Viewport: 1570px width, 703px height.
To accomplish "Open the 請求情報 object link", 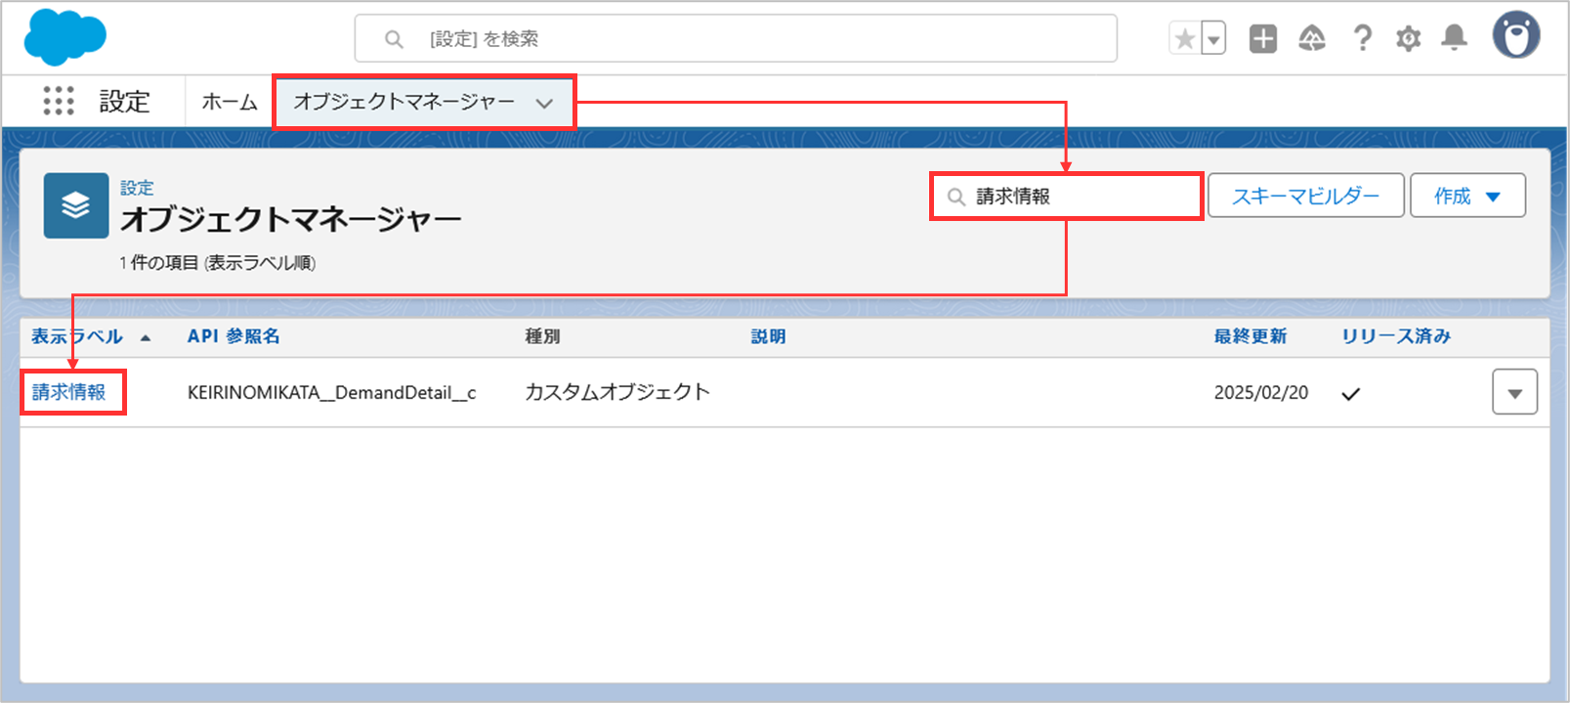I will 69,392.
